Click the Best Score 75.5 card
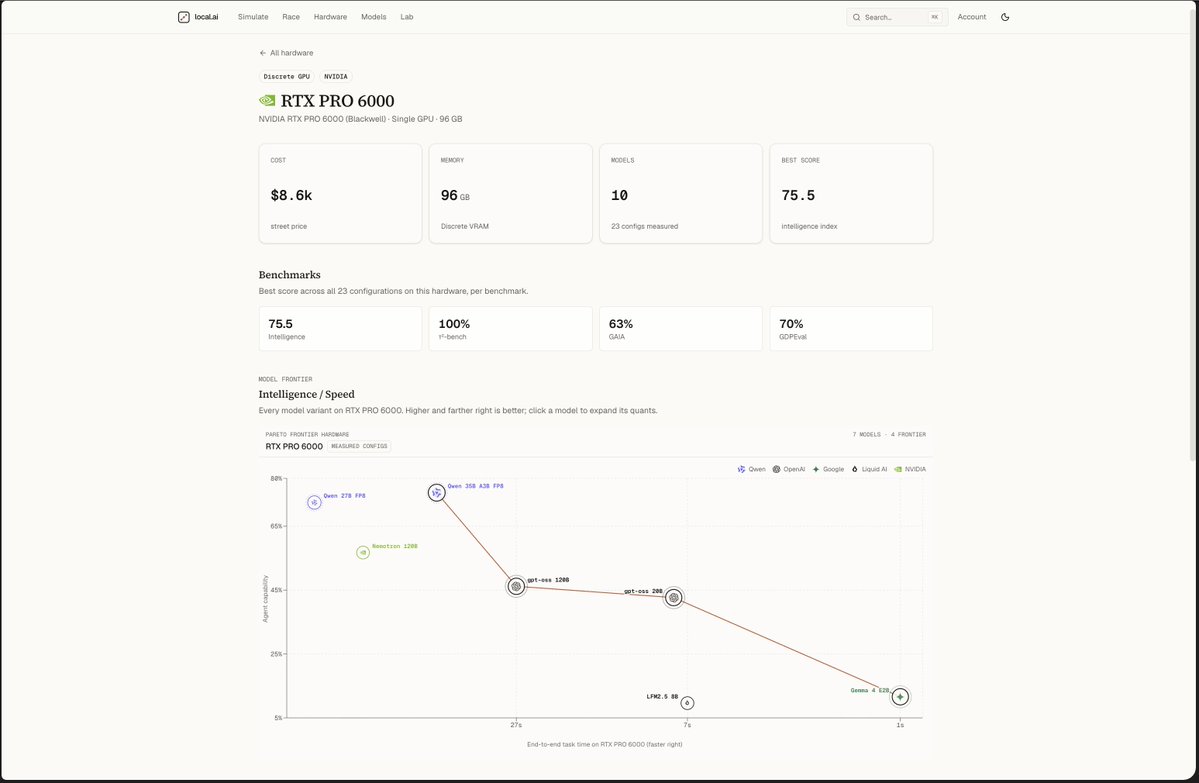This screenshot has height=783, width=1199. [851, 193]
